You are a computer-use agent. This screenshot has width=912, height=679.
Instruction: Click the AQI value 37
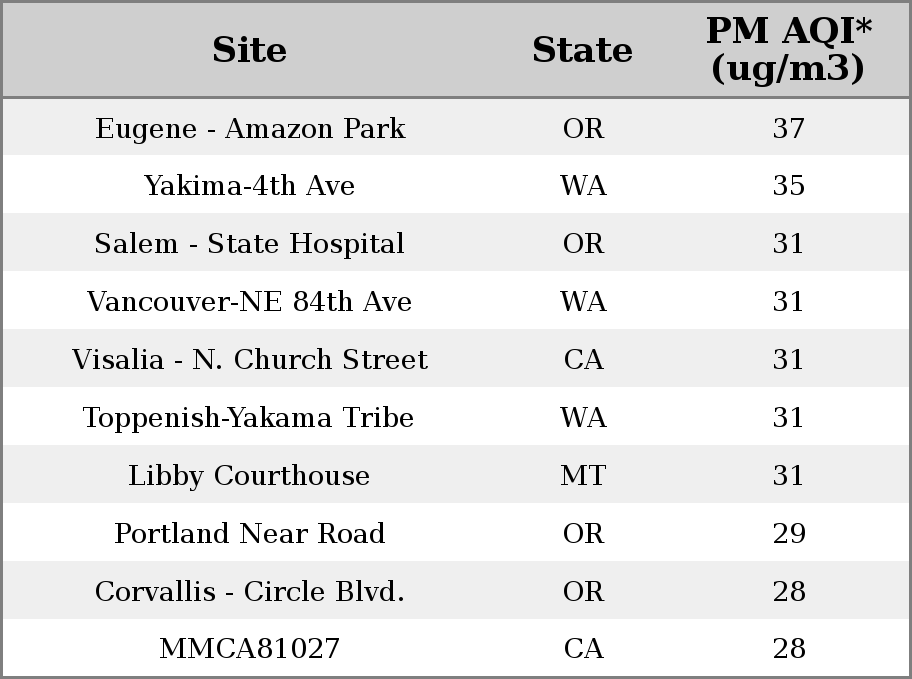789,128
